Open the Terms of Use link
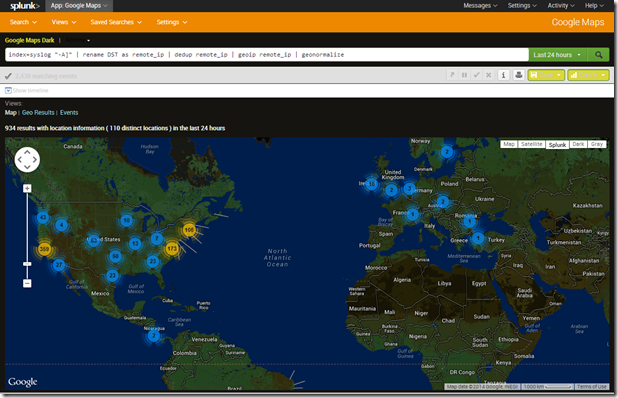The height and width of the screenshot is (398, 618). [x=592, y=387]
